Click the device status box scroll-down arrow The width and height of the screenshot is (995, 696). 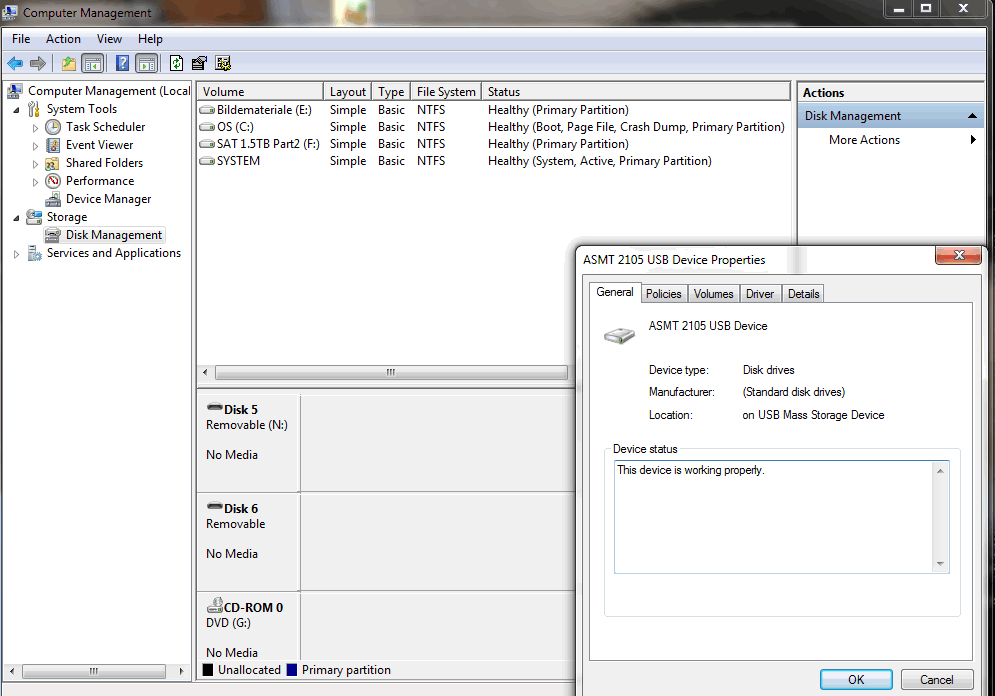pos(940,564)
